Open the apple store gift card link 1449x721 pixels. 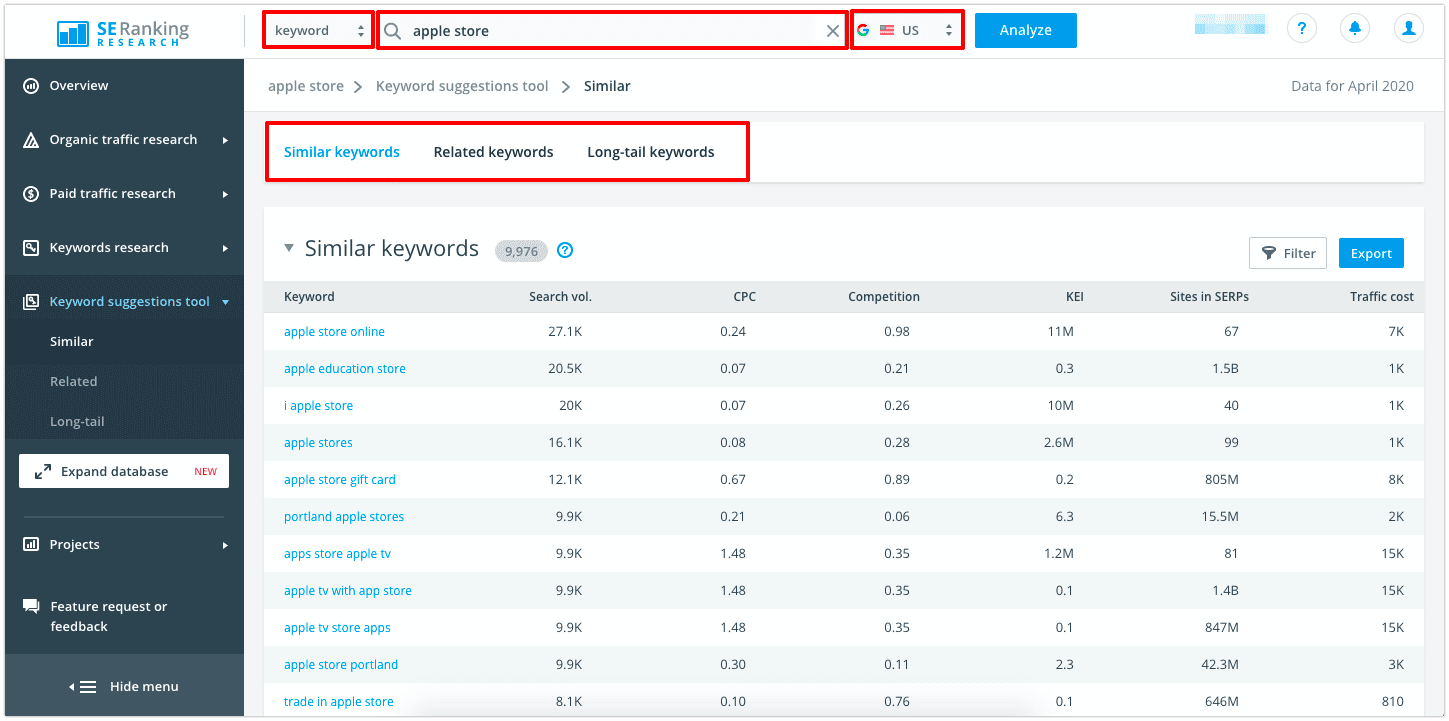340,480
